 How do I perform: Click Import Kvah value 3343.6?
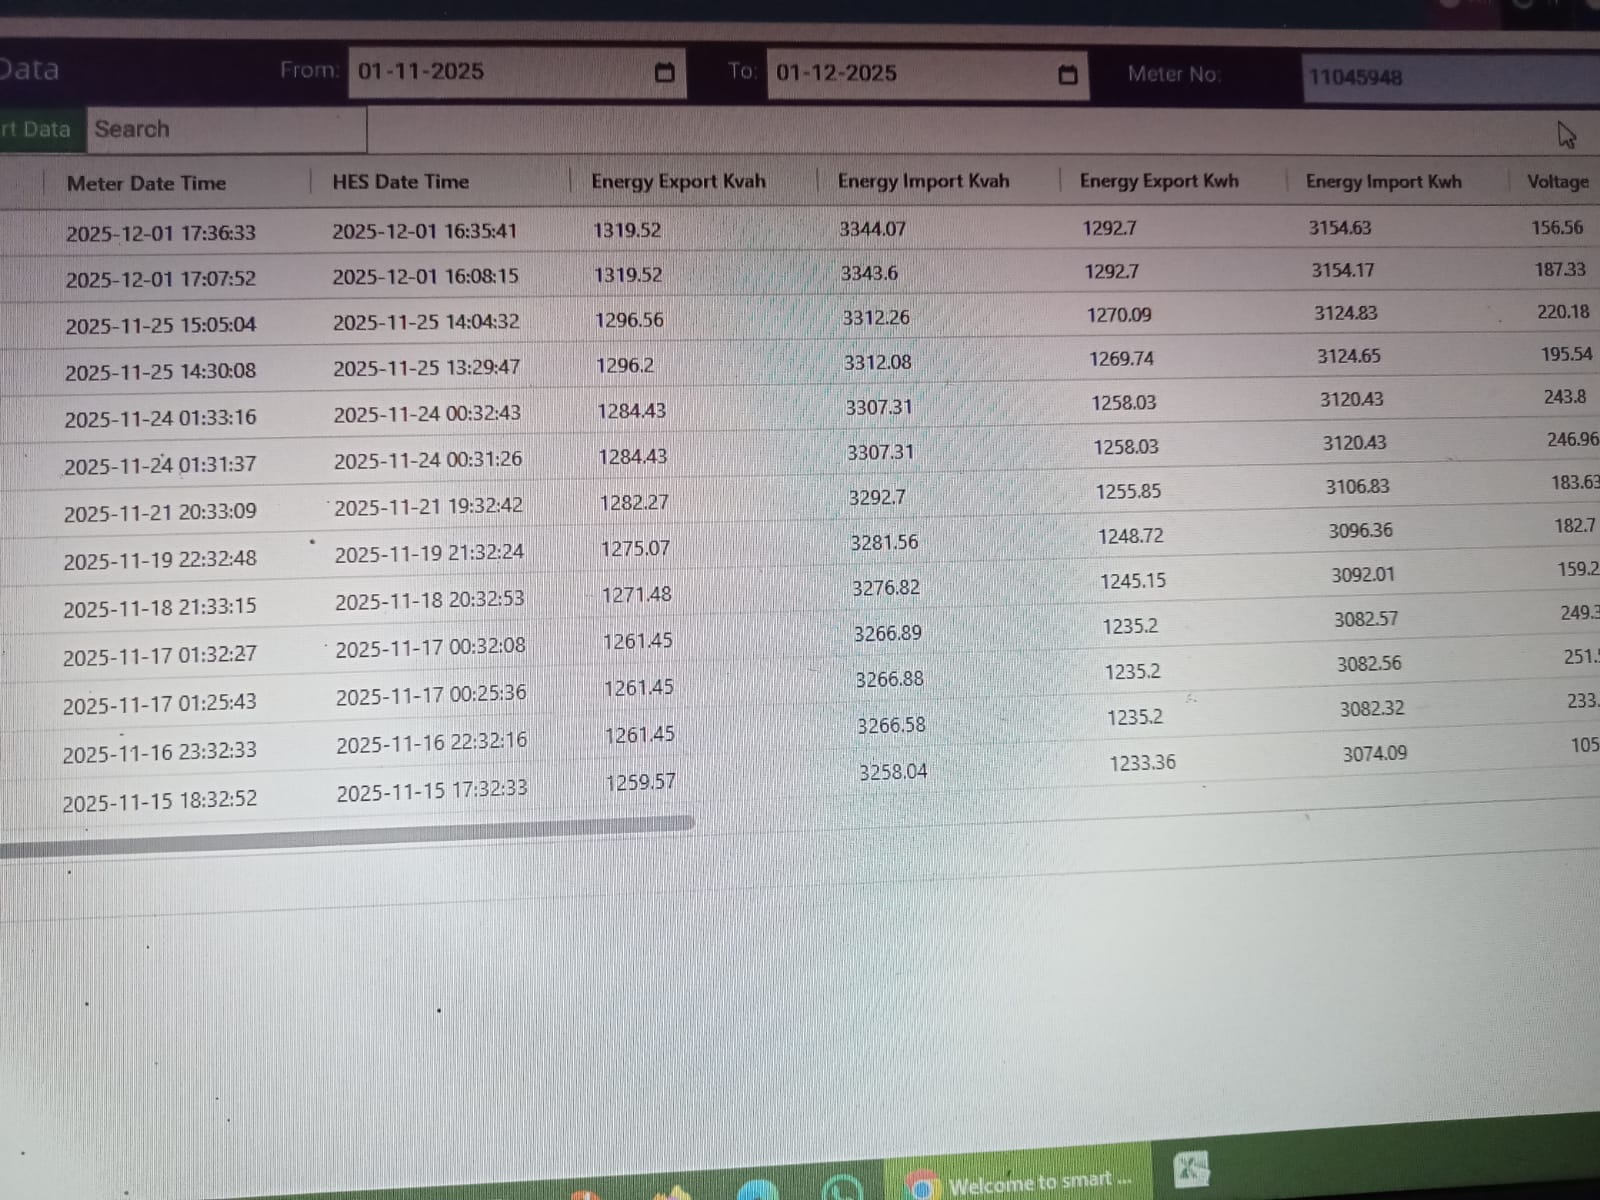869,273
